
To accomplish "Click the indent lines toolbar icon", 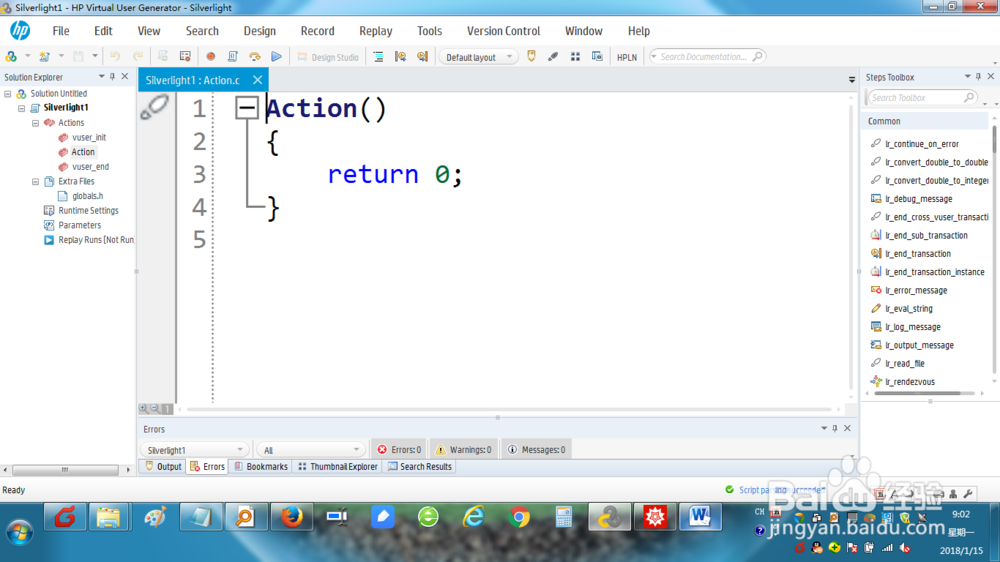I will [x=378, y=57].
